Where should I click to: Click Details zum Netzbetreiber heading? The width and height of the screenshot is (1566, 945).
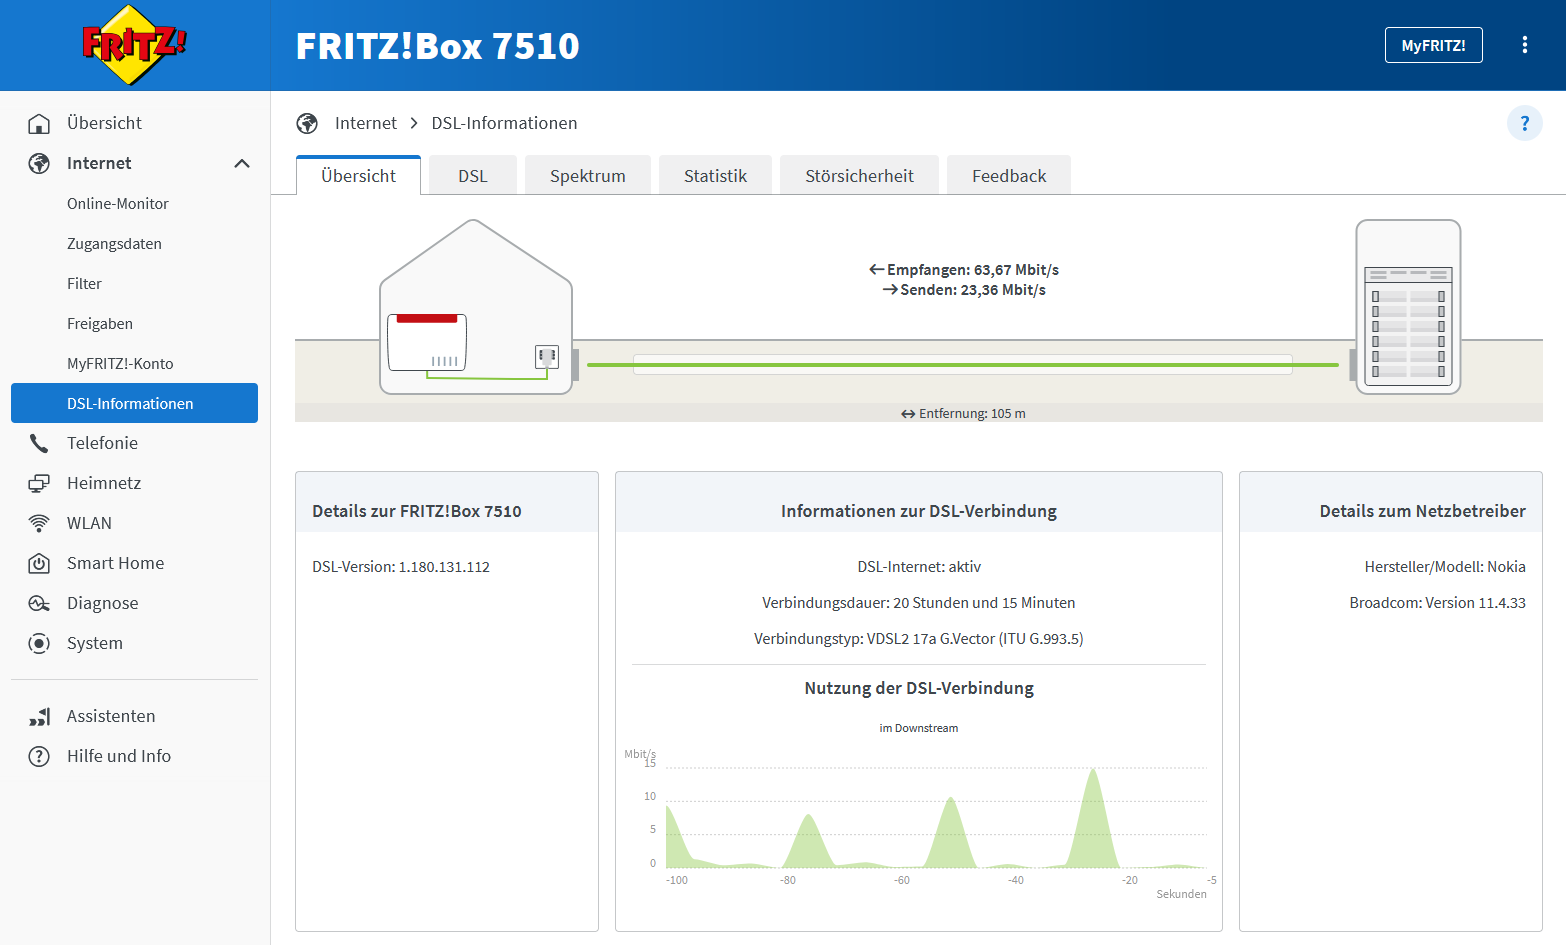[1422, 511]
